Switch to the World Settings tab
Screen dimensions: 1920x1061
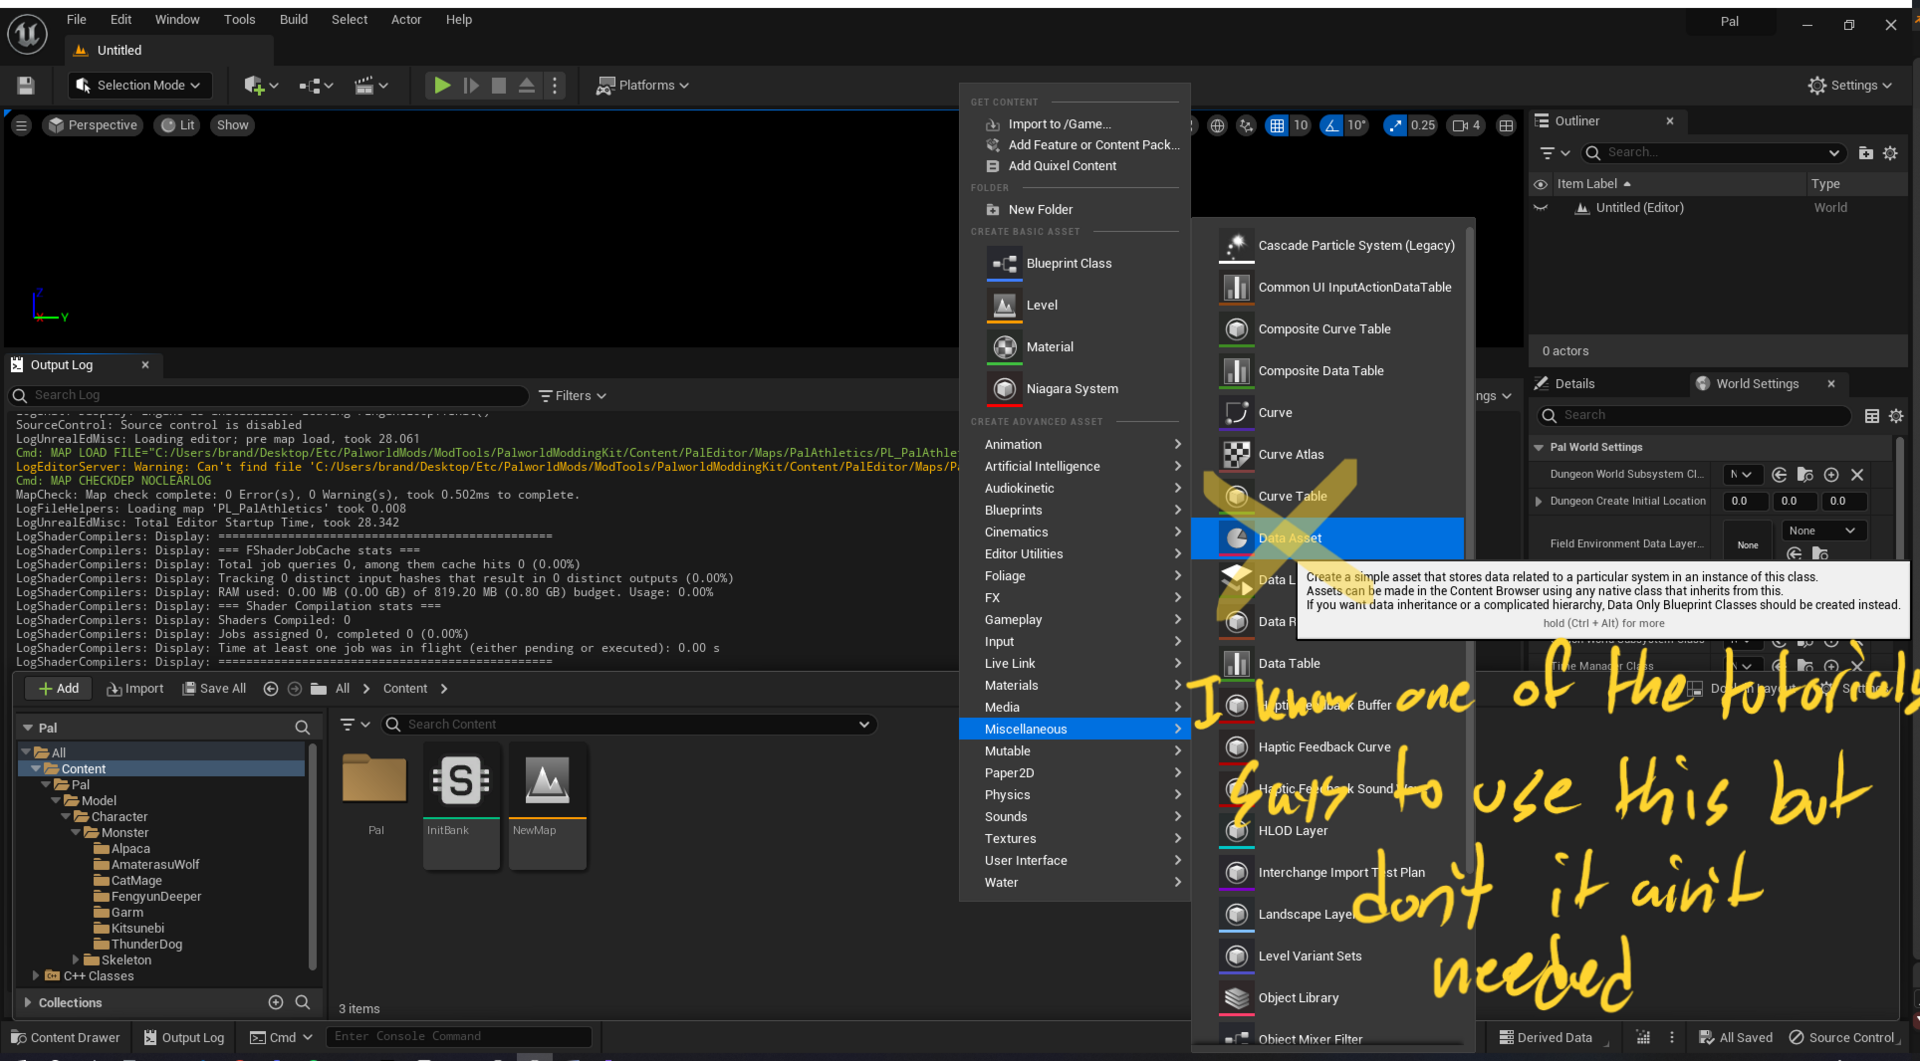pos(1756,384)
